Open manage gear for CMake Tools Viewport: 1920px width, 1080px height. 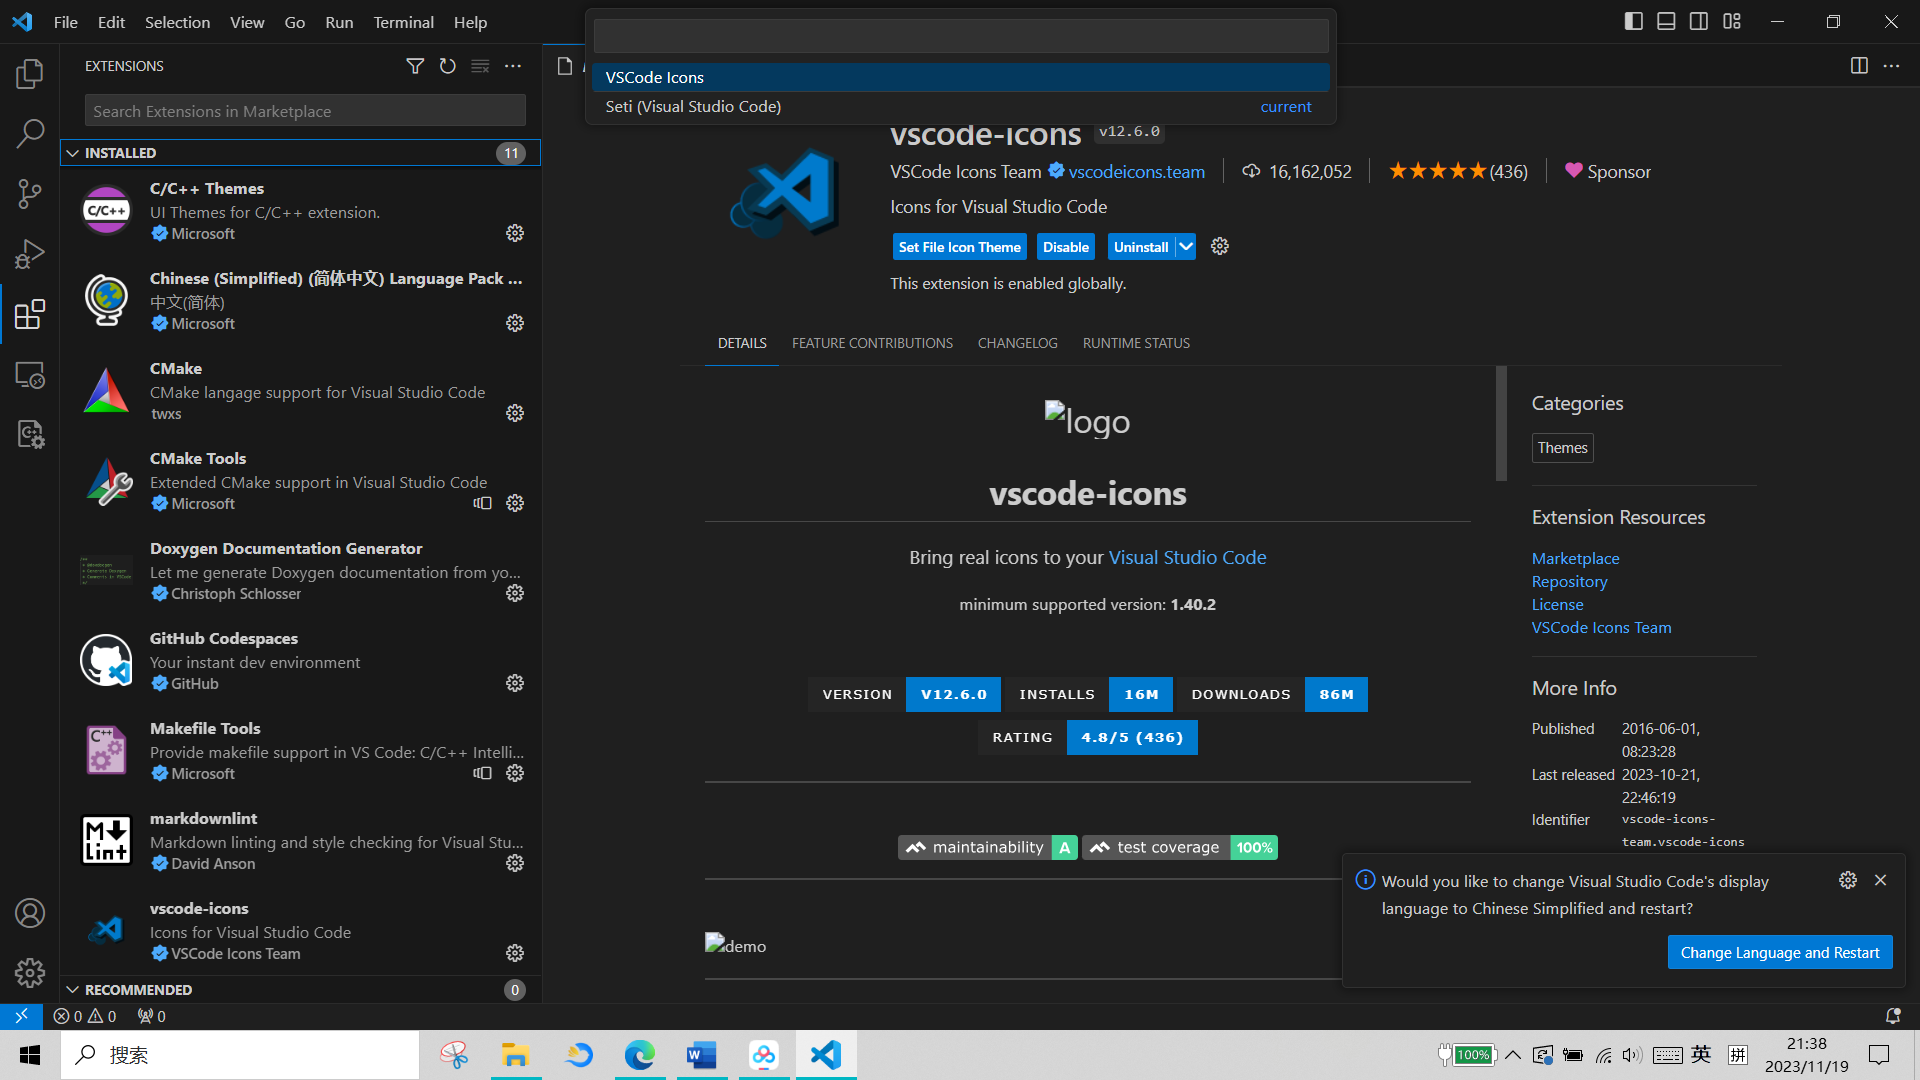pyautogui.click(x=515, y=503)
